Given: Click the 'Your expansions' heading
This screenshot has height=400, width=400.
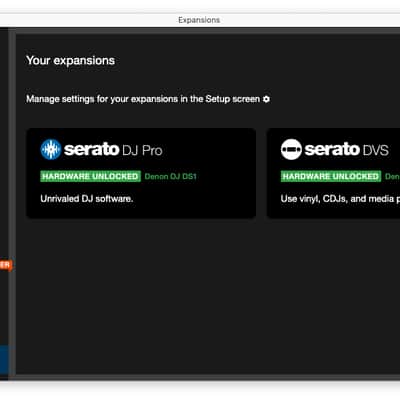Looking at the screenshot, I should point(71,61).
